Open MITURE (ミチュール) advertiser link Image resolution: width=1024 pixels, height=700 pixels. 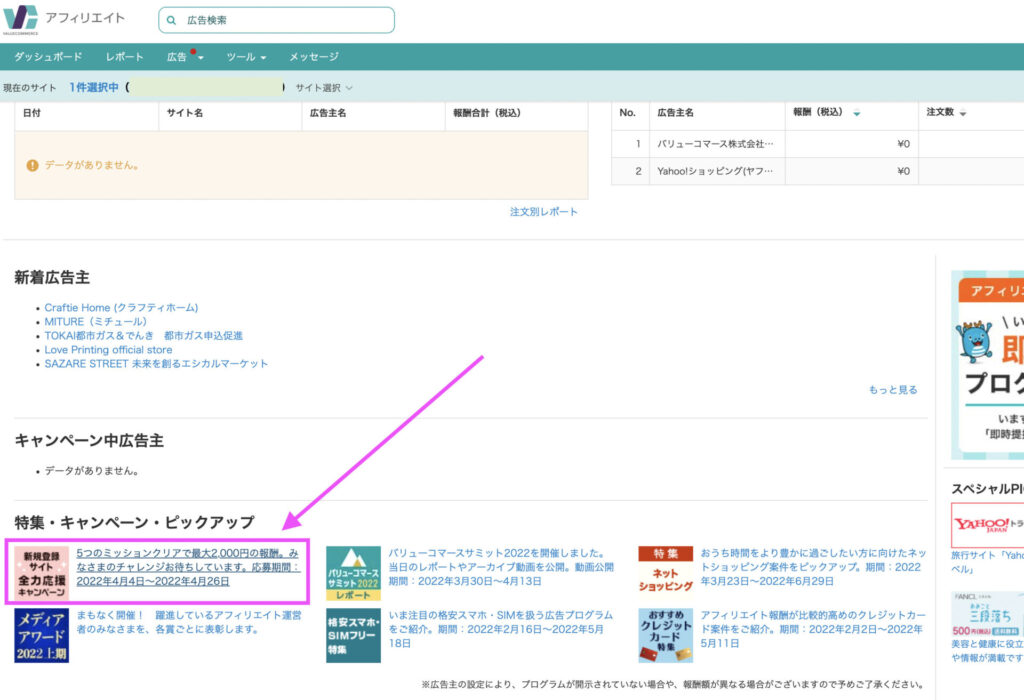(95, 321)
